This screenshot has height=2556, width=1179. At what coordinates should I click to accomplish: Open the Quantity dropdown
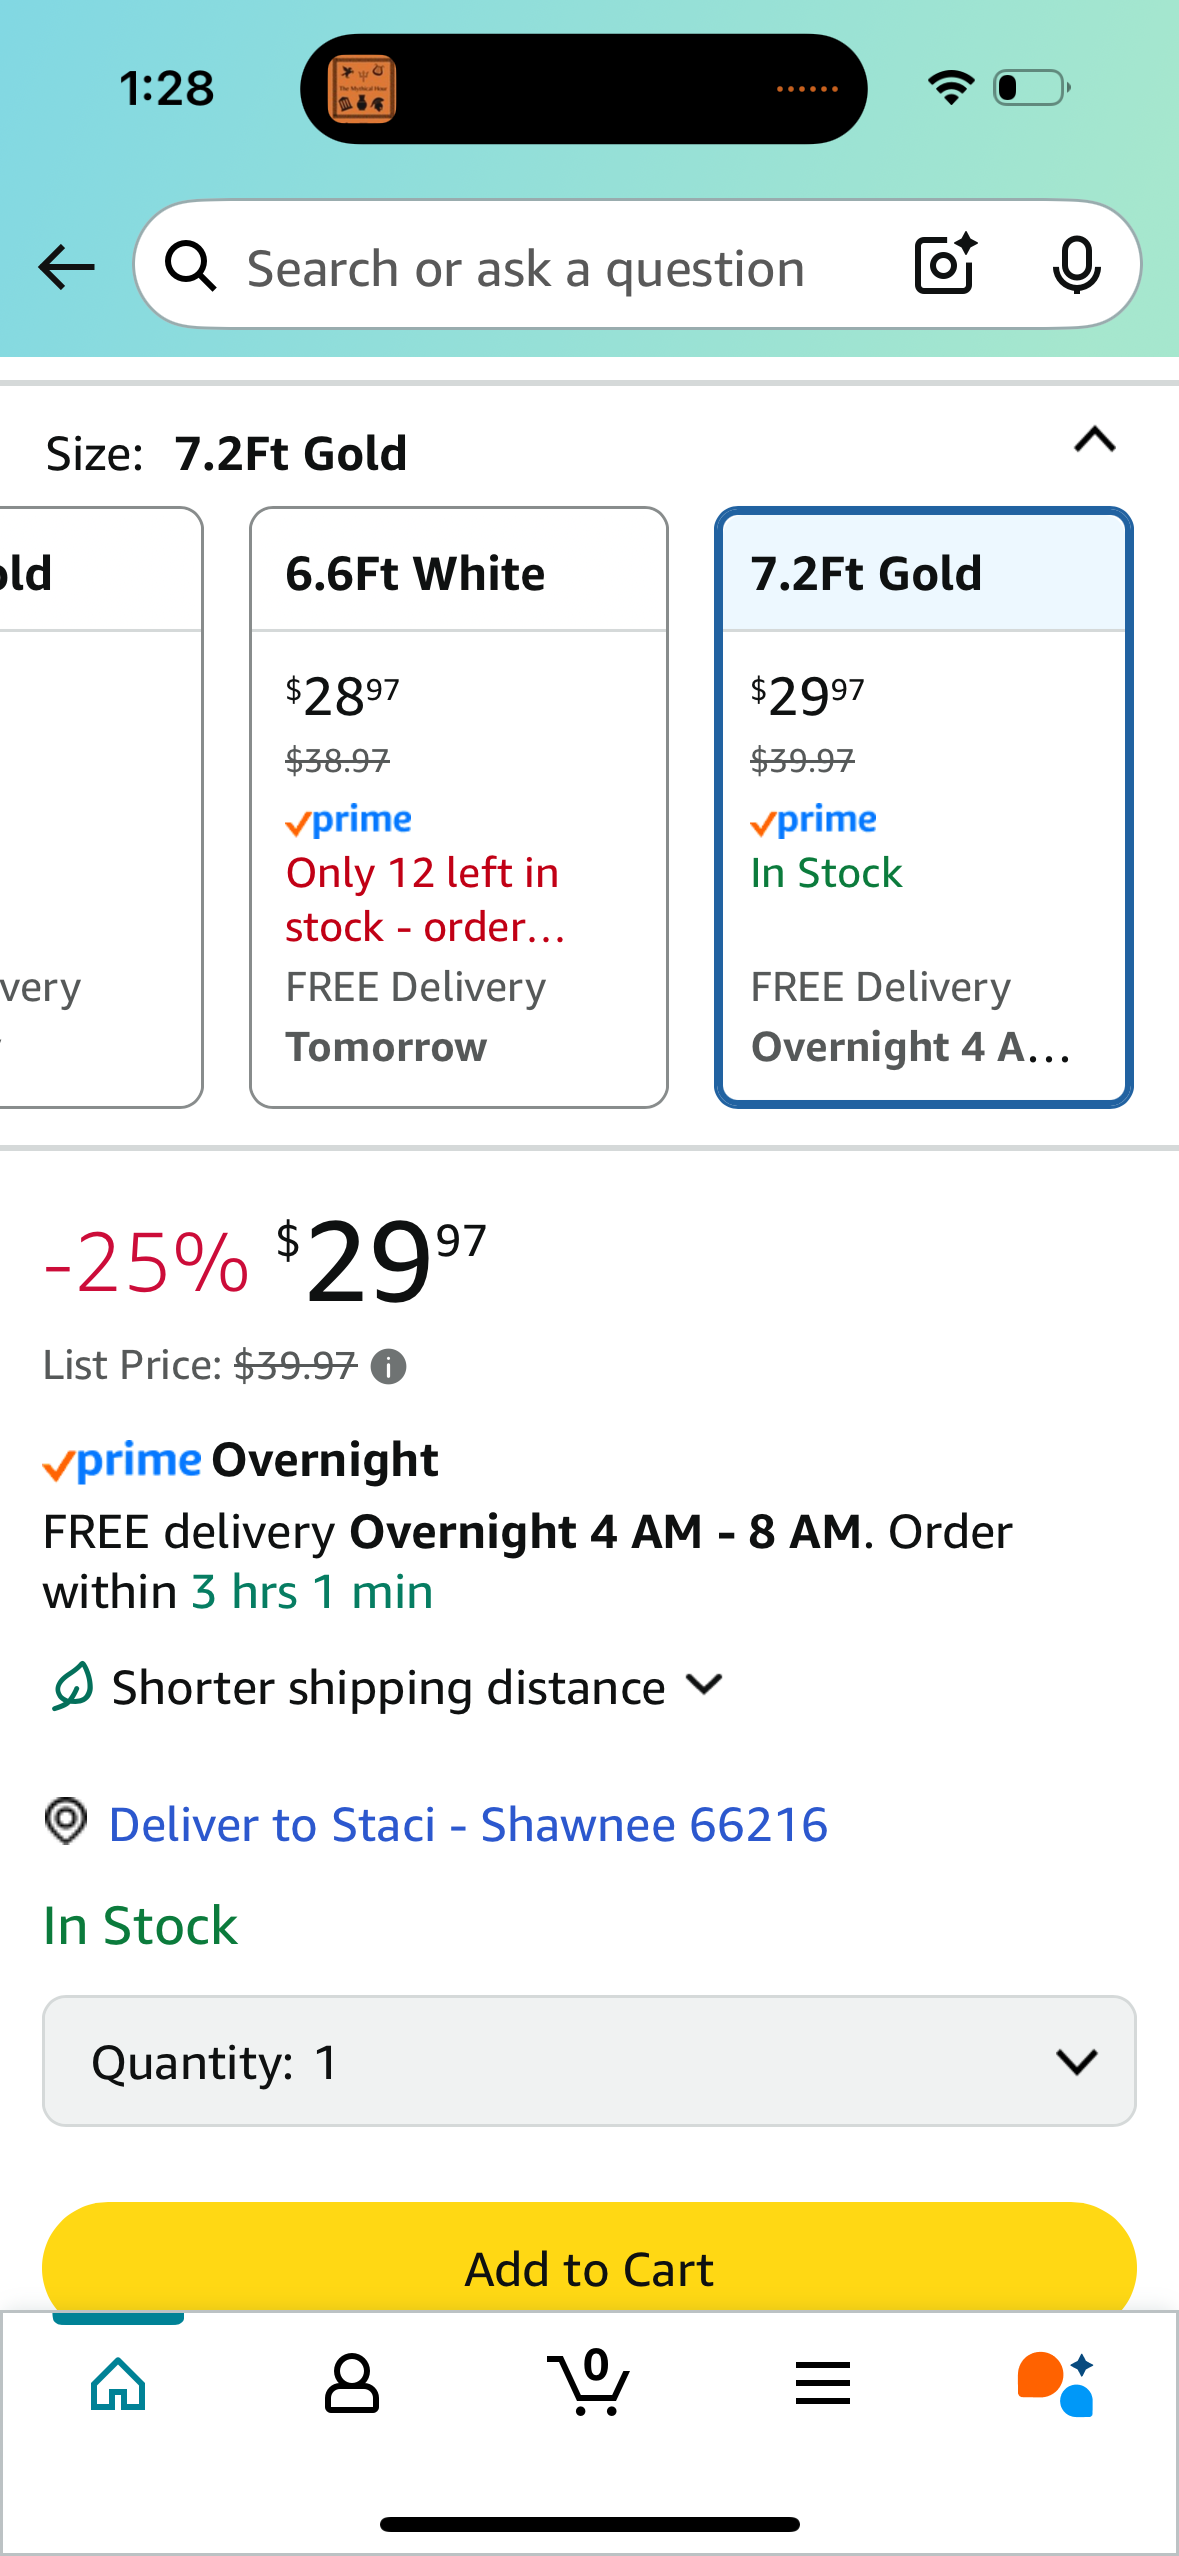(x=589, y=2061)
